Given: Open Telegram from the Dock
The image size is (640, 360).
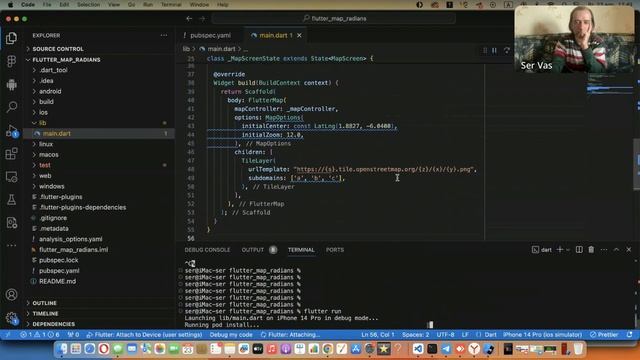Looking at the screenshot, I should (446, 349).
